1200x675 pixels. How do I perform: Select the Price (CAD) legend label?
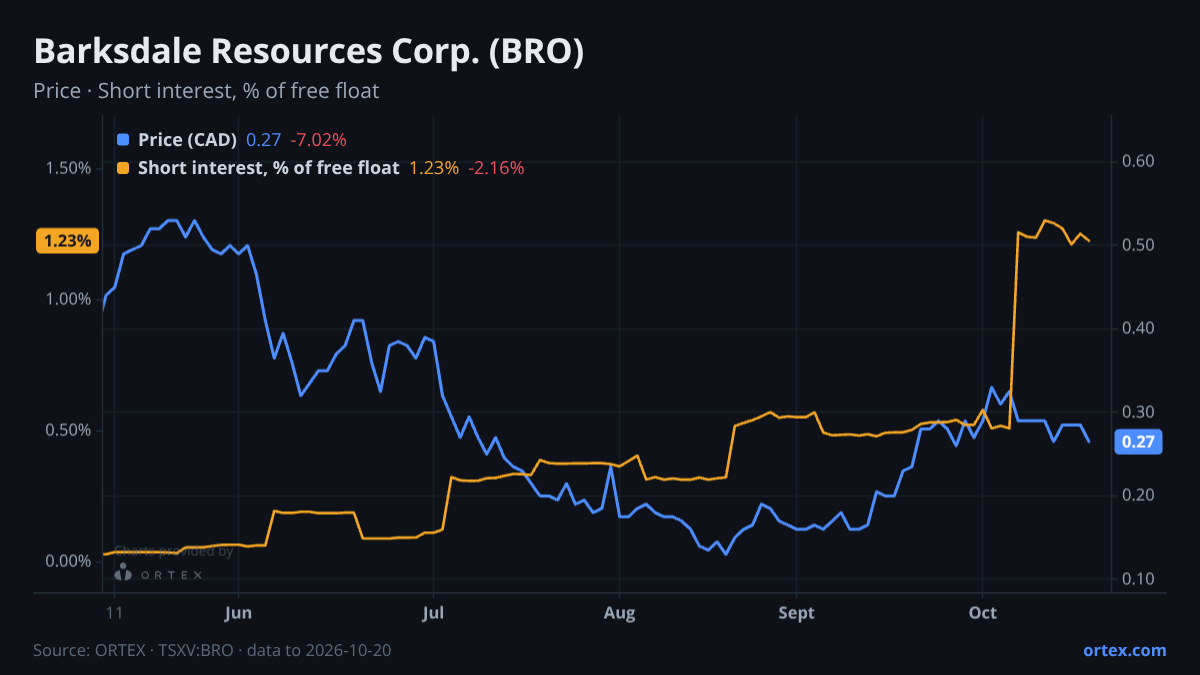tap(188, 140)
